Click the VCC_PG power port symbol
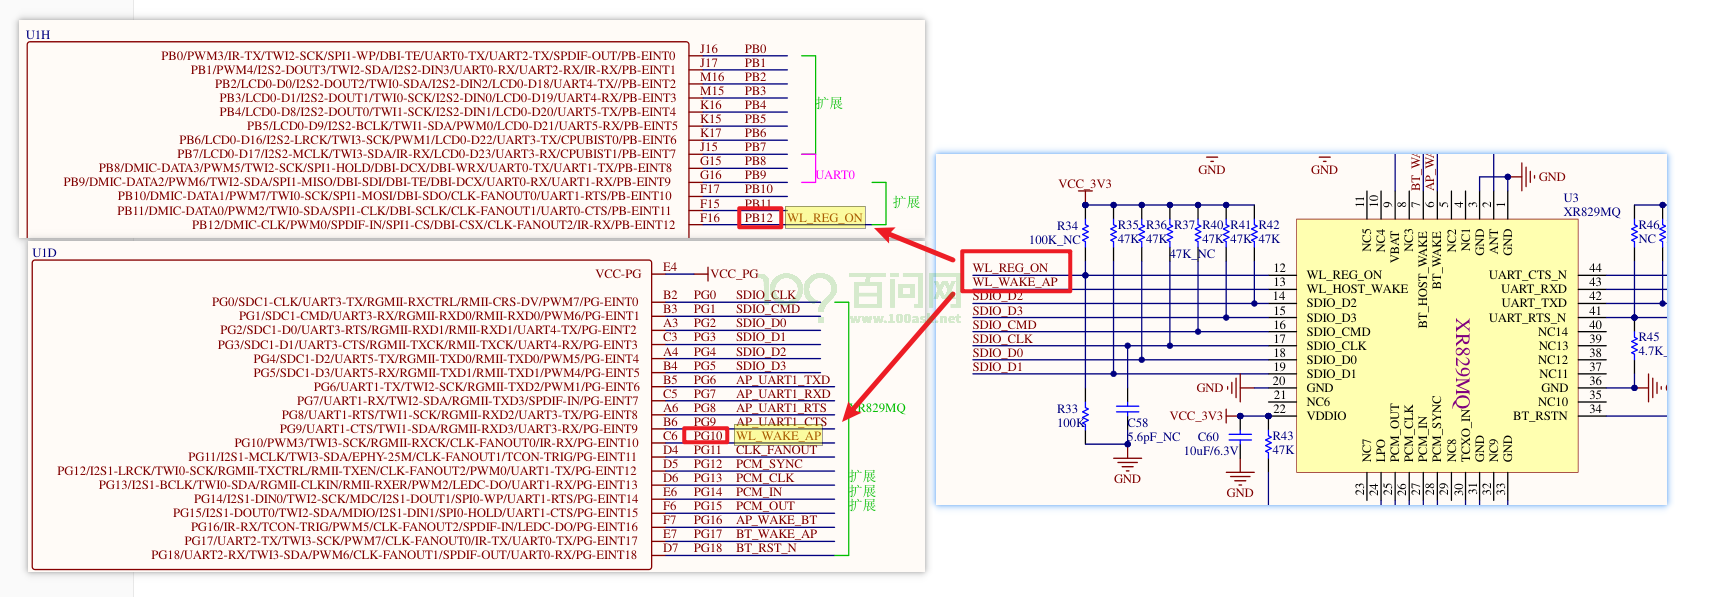 pos(733,273)
